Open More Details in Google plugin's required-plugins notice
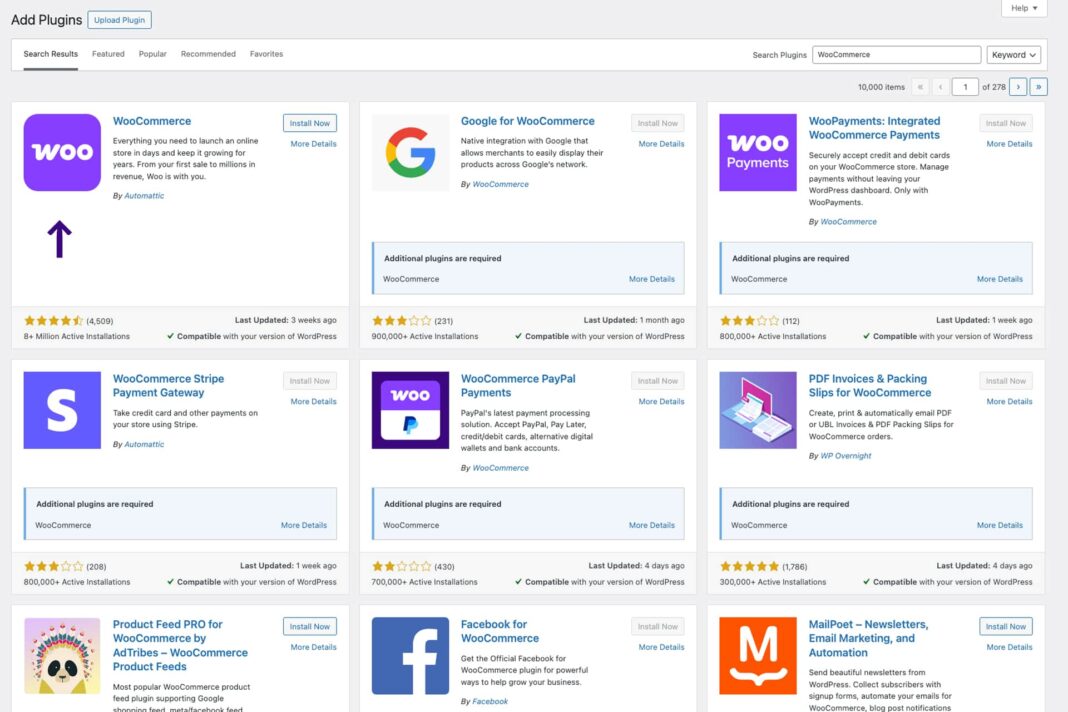Image resolution: width=1068 pixels, height=712 pixels. (x=652, y=279)
